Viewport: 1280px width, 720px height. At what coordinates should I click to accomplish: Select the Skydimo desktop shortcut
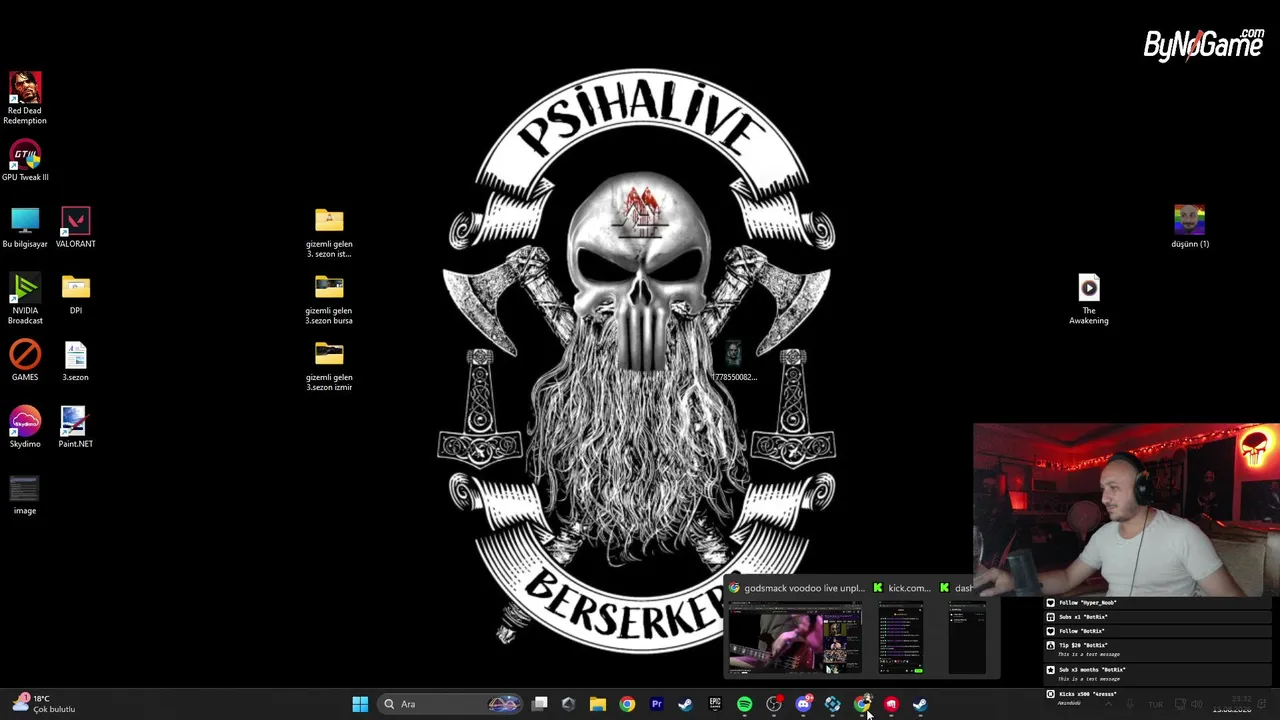click(25, 428)
